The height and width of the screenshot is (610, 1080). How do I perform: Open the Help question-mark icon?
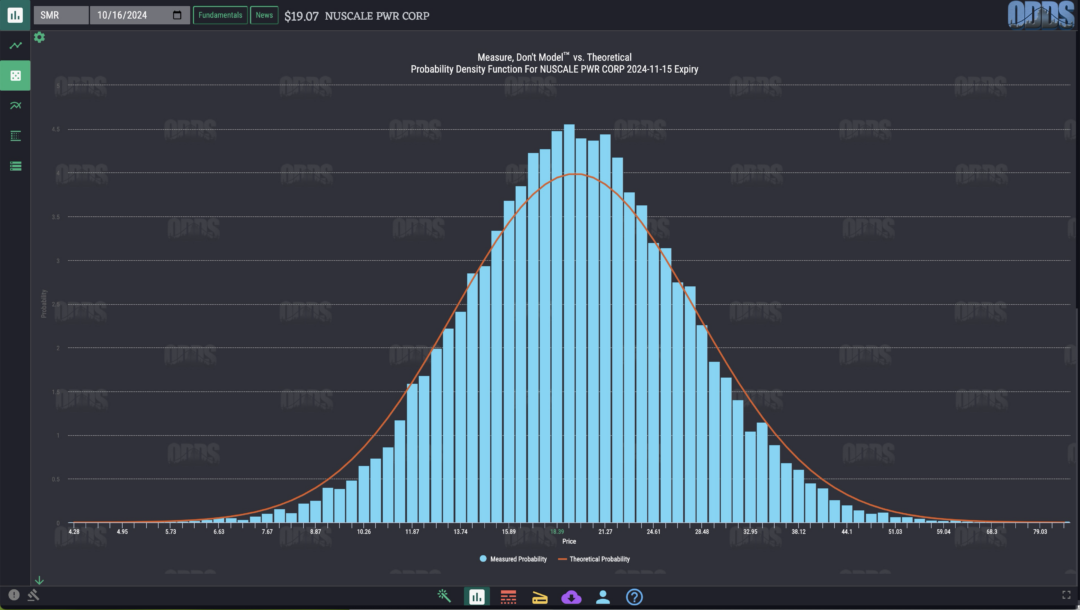click(x=633, y=595)
